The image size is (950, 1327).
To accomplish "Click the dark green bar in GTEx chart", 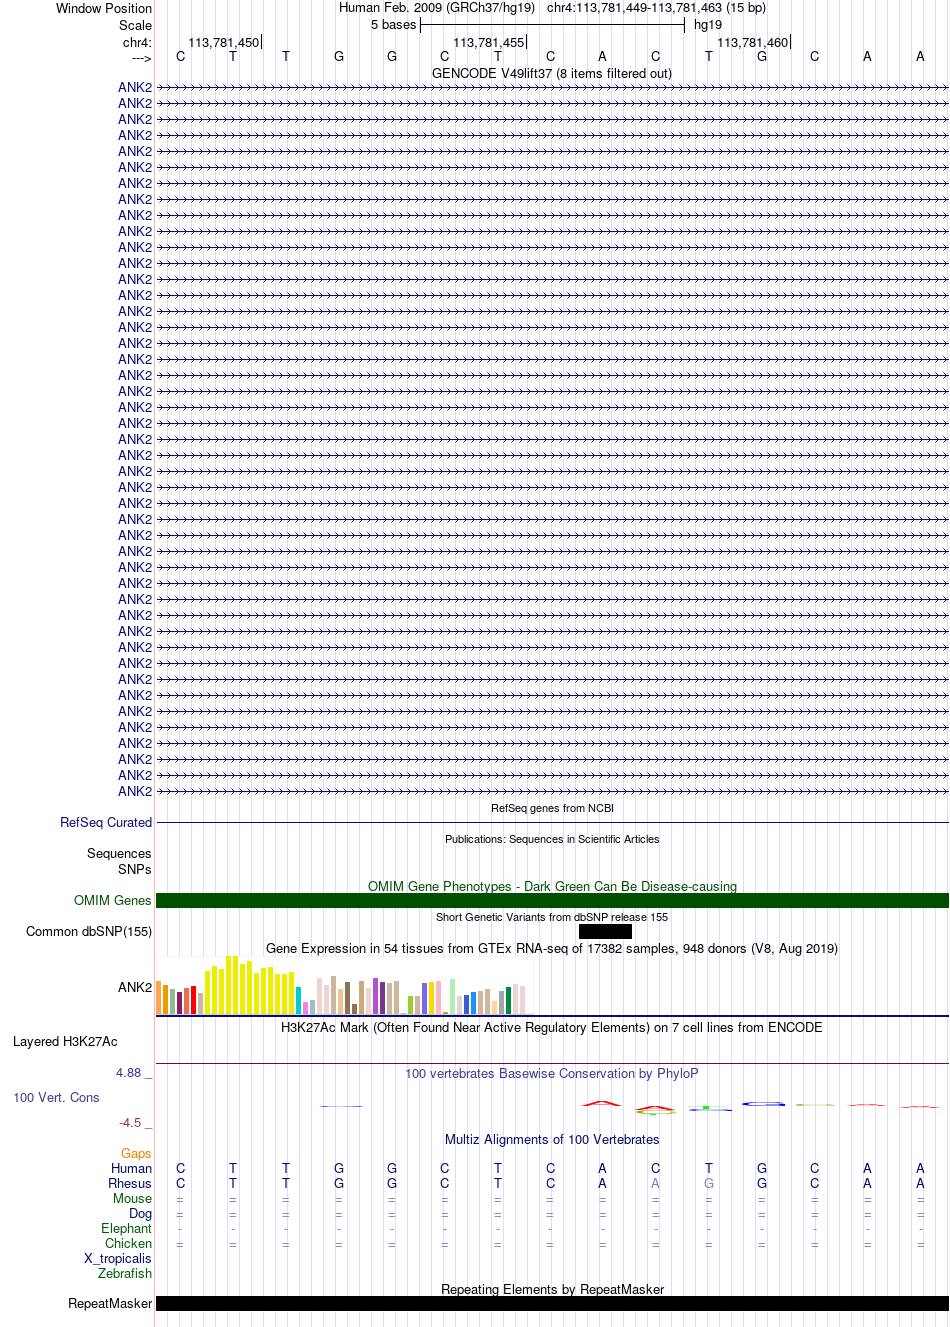I will [509, 1001].
